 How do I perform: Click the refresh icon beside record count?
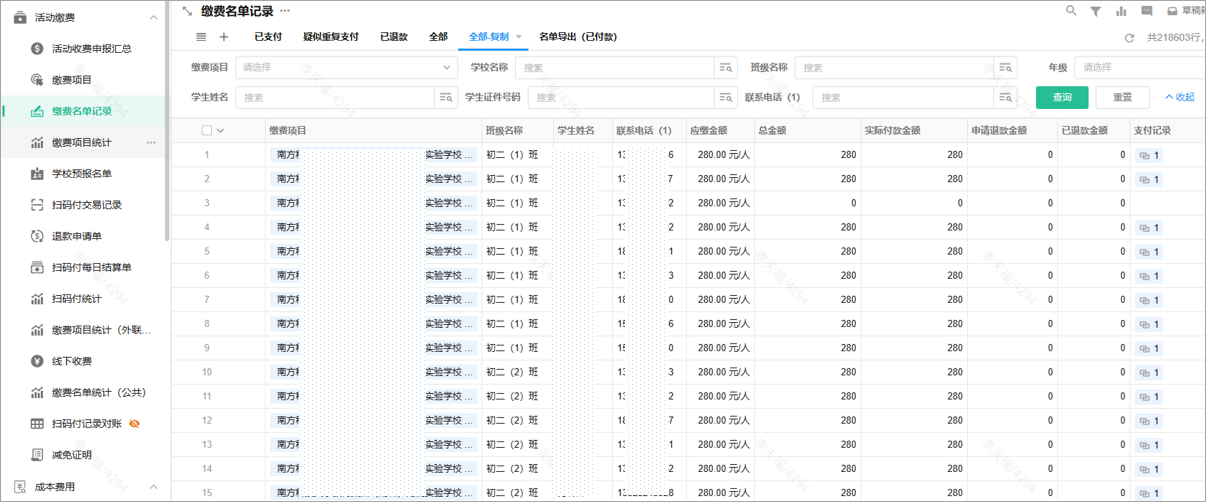coord(1129,38)
